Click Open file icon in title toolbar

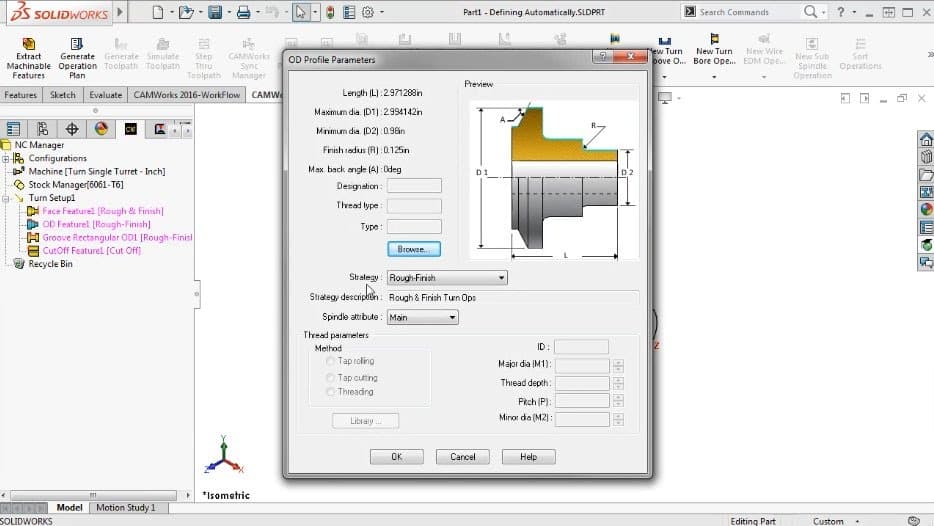coord(186,12)
